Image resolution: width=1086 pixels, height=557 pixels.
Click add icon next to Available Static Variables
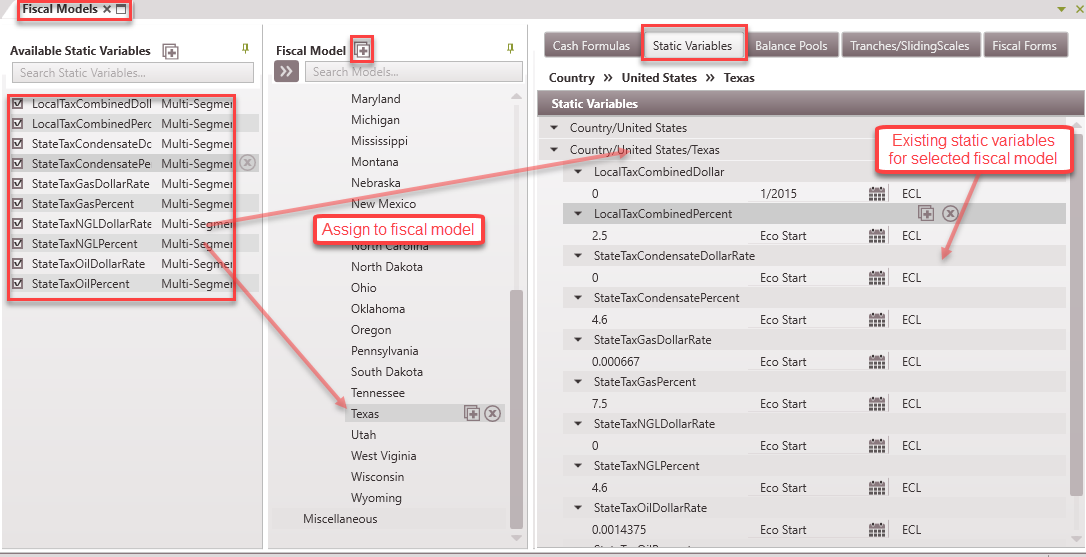pos(171,51)
